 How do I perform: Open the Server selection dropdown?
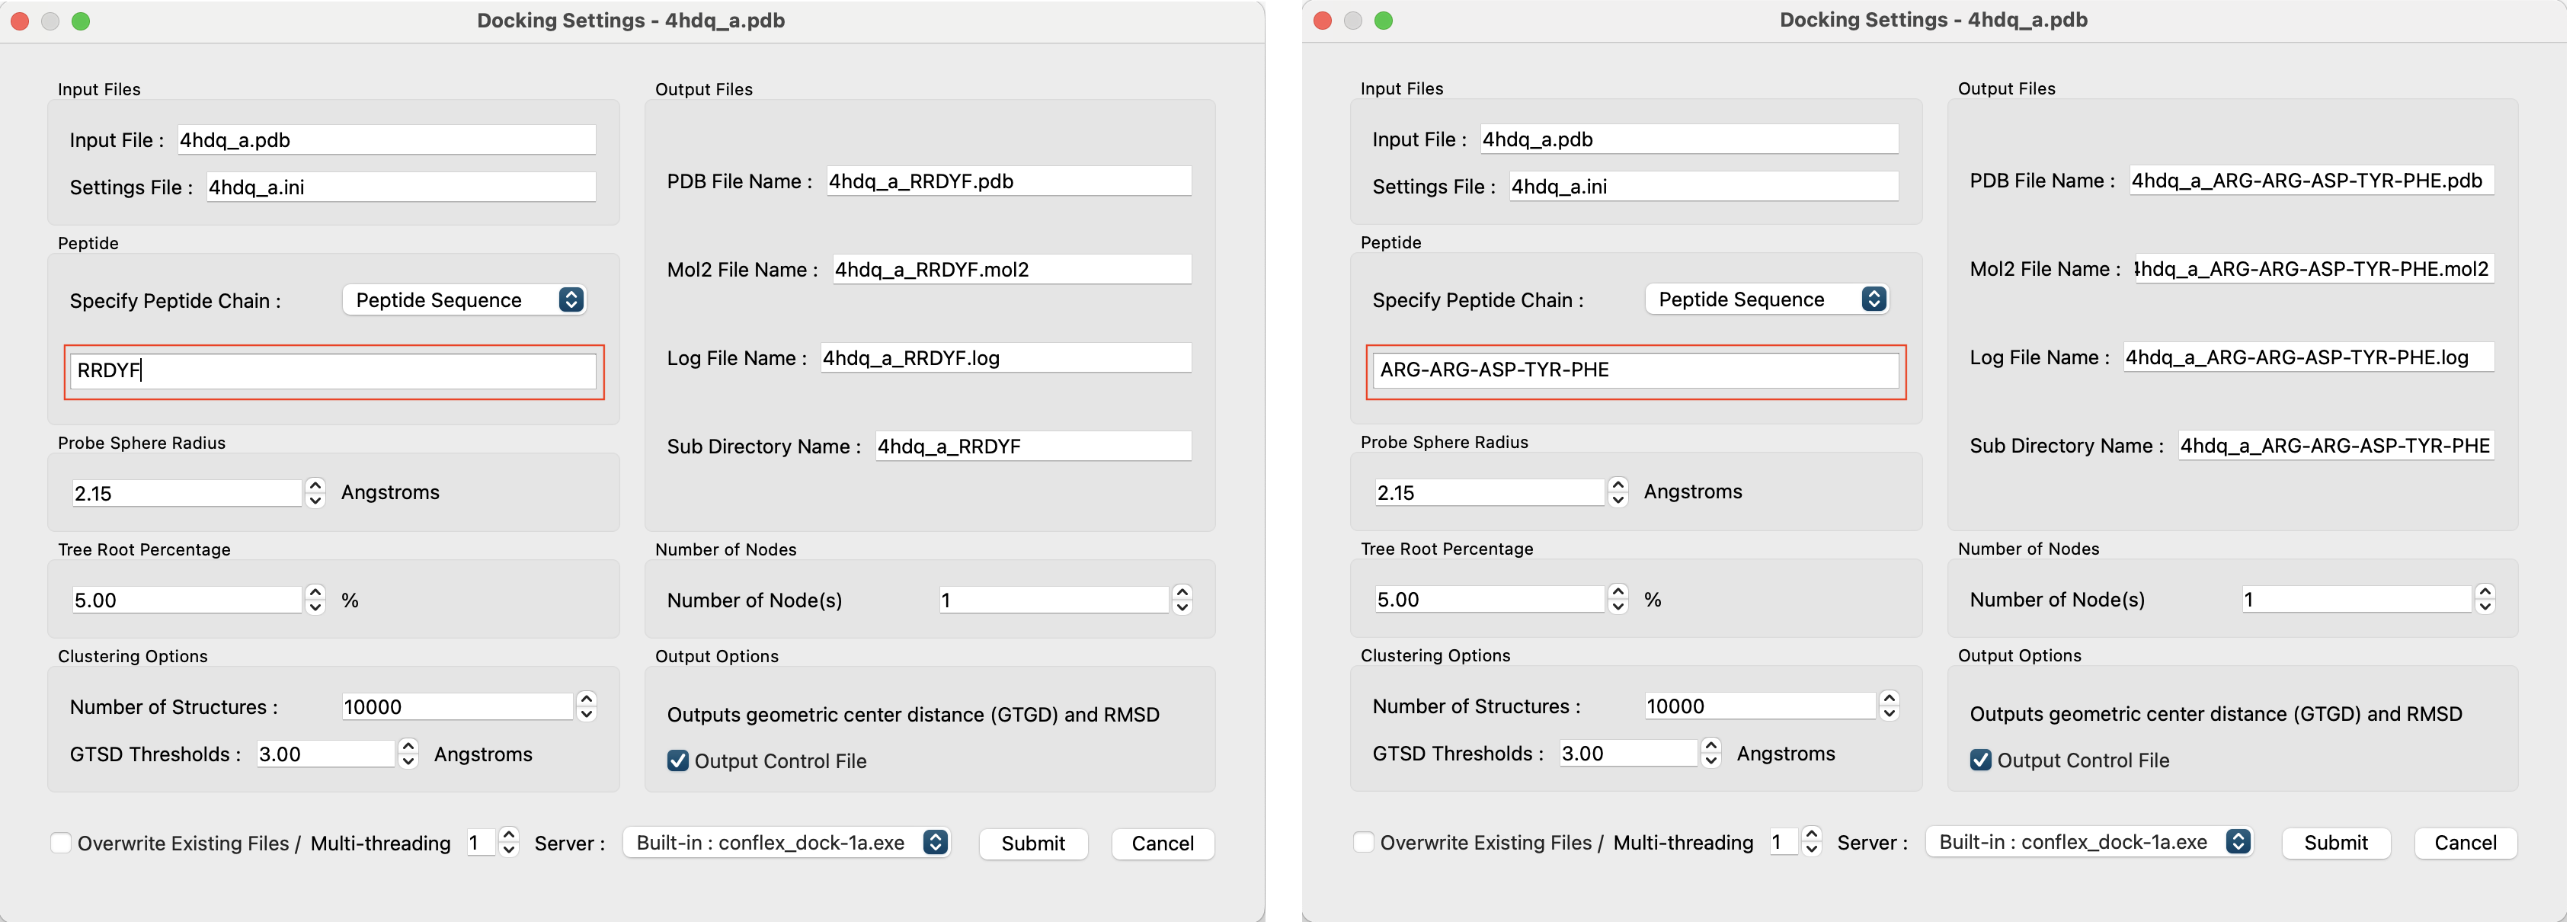pos(786,842)
